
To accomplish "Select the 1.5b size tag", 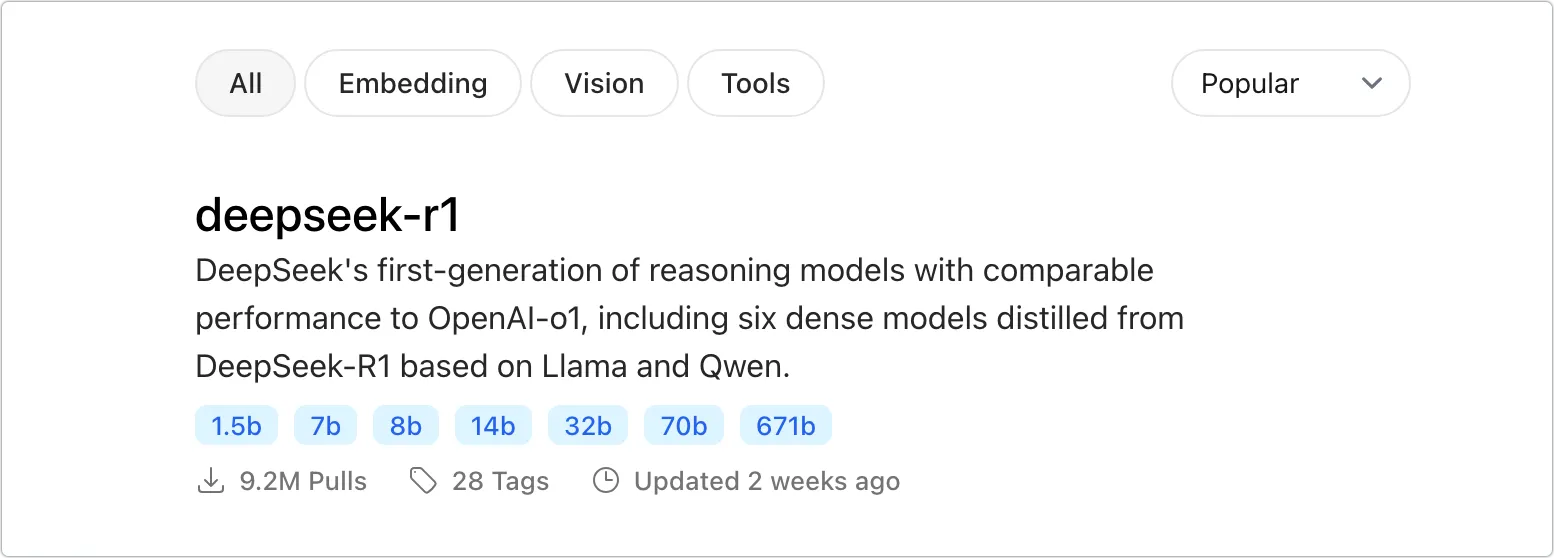I will coord(236,426).
